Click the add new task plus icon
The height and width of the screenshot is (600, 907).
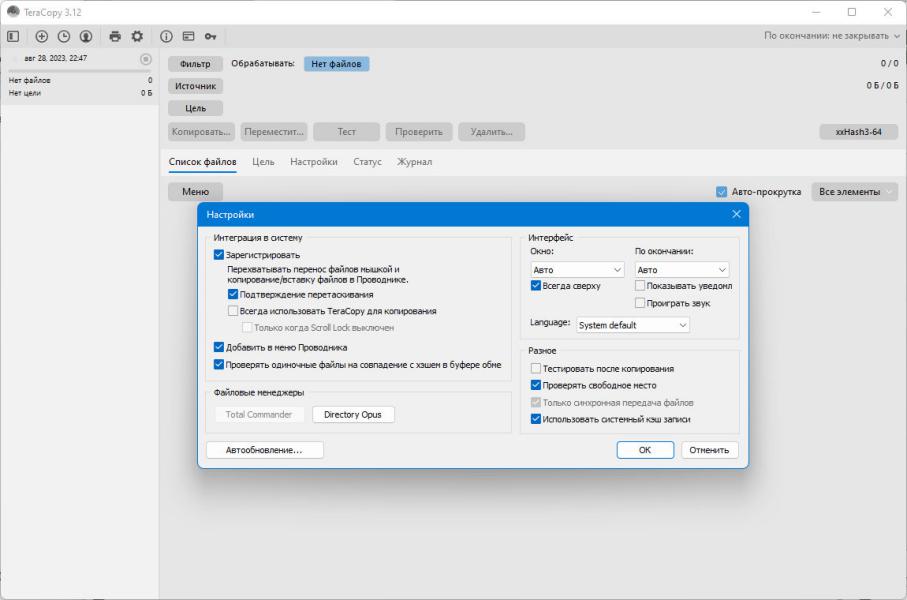(42, 36)
